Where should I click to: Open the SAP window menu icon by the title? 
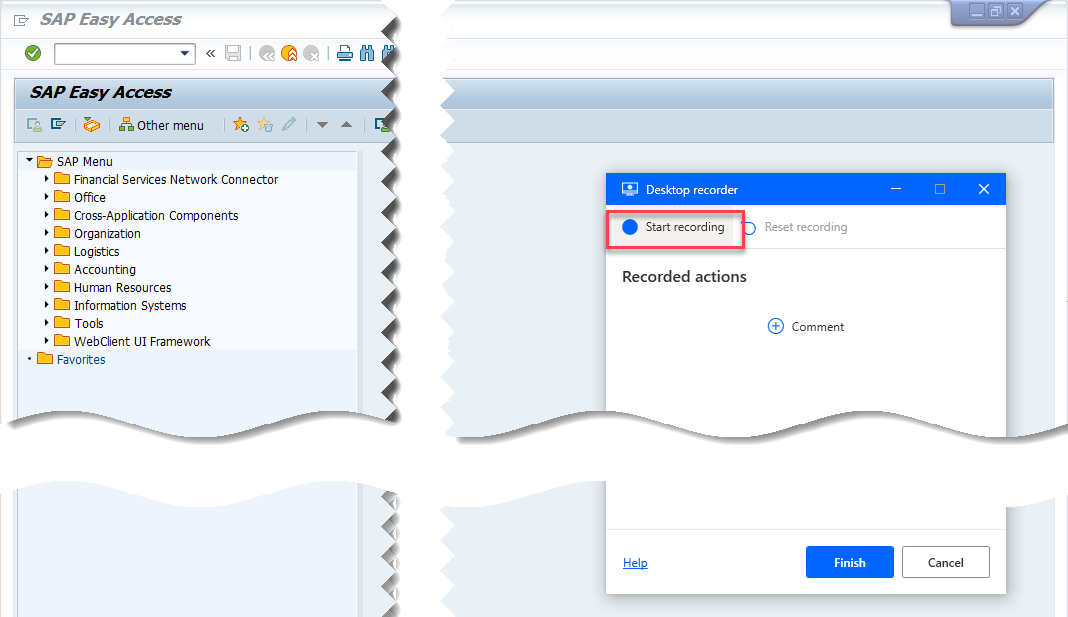pos(21,20)
